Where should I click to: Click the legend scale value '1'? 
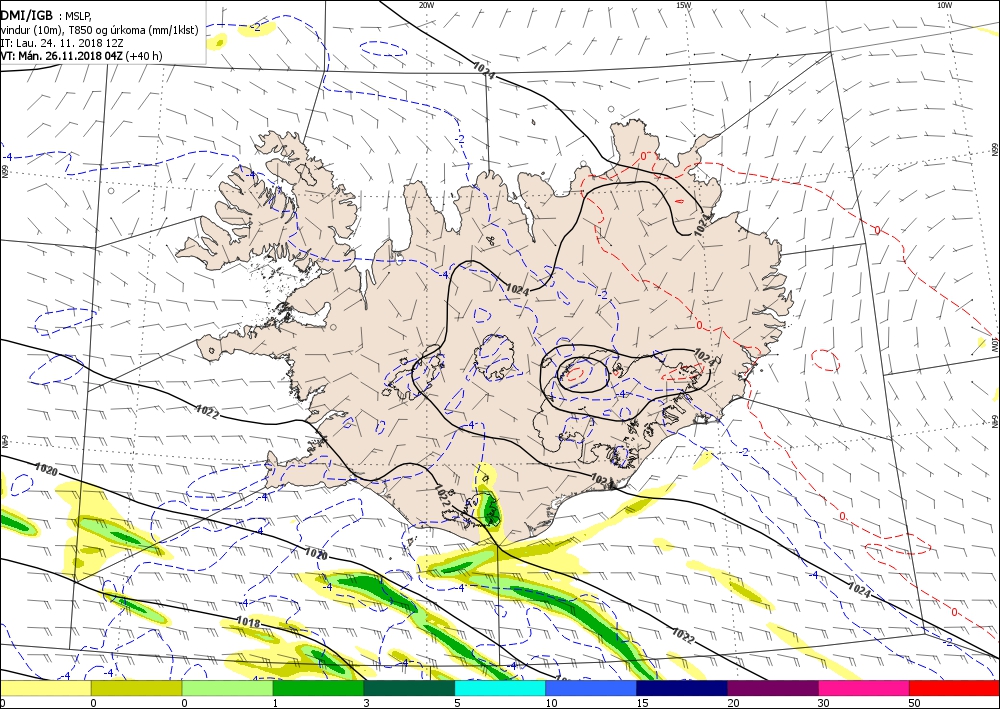tap(276, 703)
